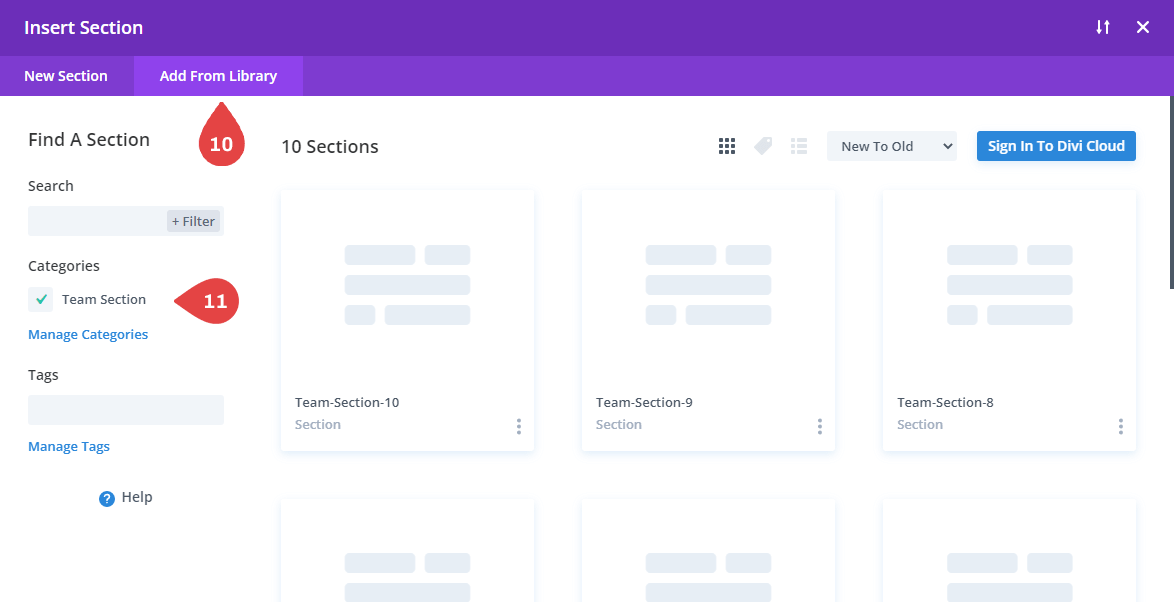Screen dimensions: 1174x602
Task: Click the 10 Sections count heading
Action: pos(330,147)
